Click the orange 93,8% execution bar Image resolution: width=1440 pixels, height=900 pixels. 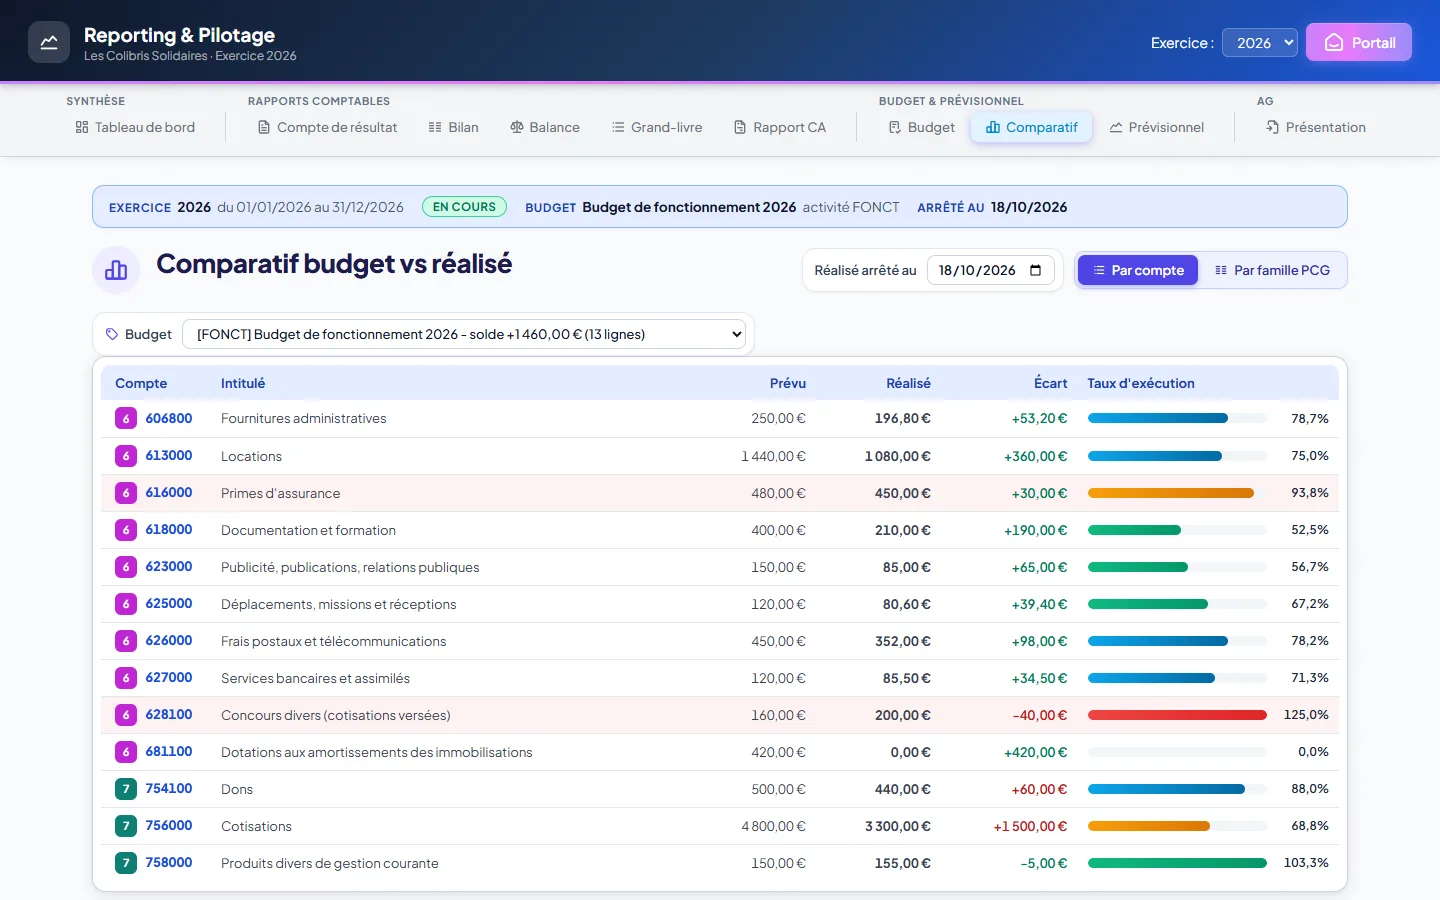pyautogui.click(x=1171, y=493)
